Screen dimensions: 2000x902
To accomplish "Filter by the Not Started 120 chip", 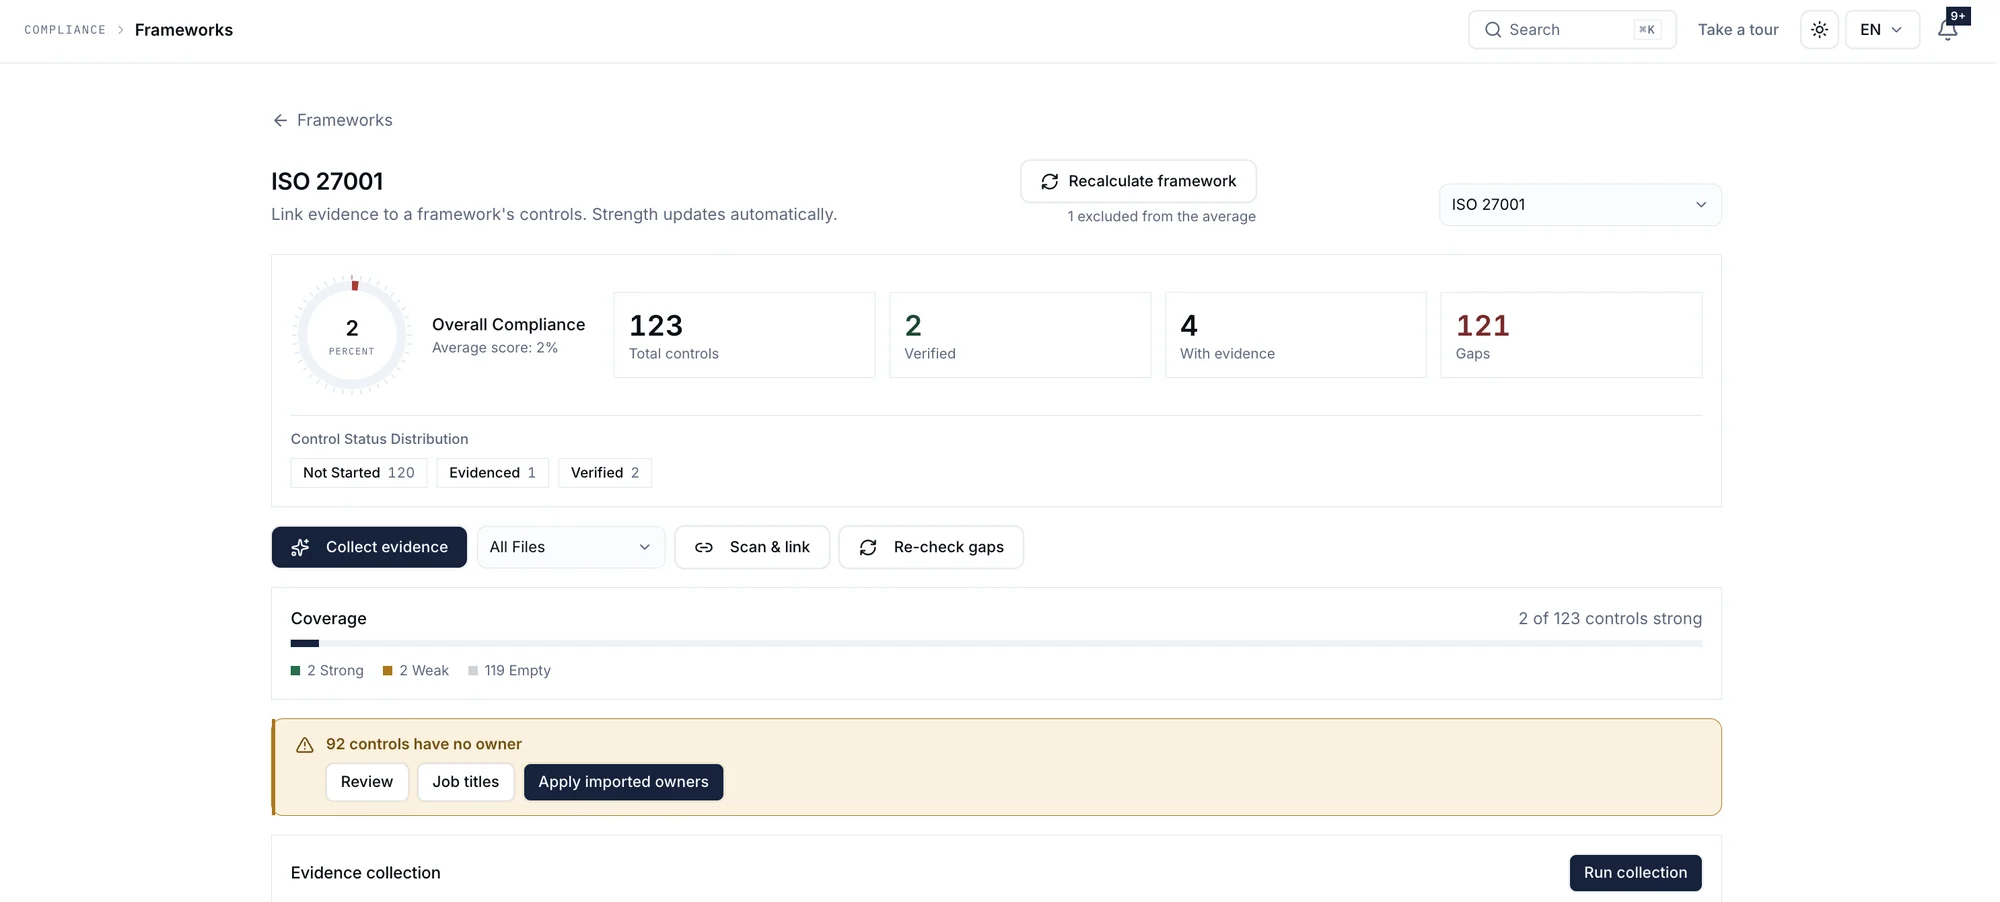I will click(359, 473).
